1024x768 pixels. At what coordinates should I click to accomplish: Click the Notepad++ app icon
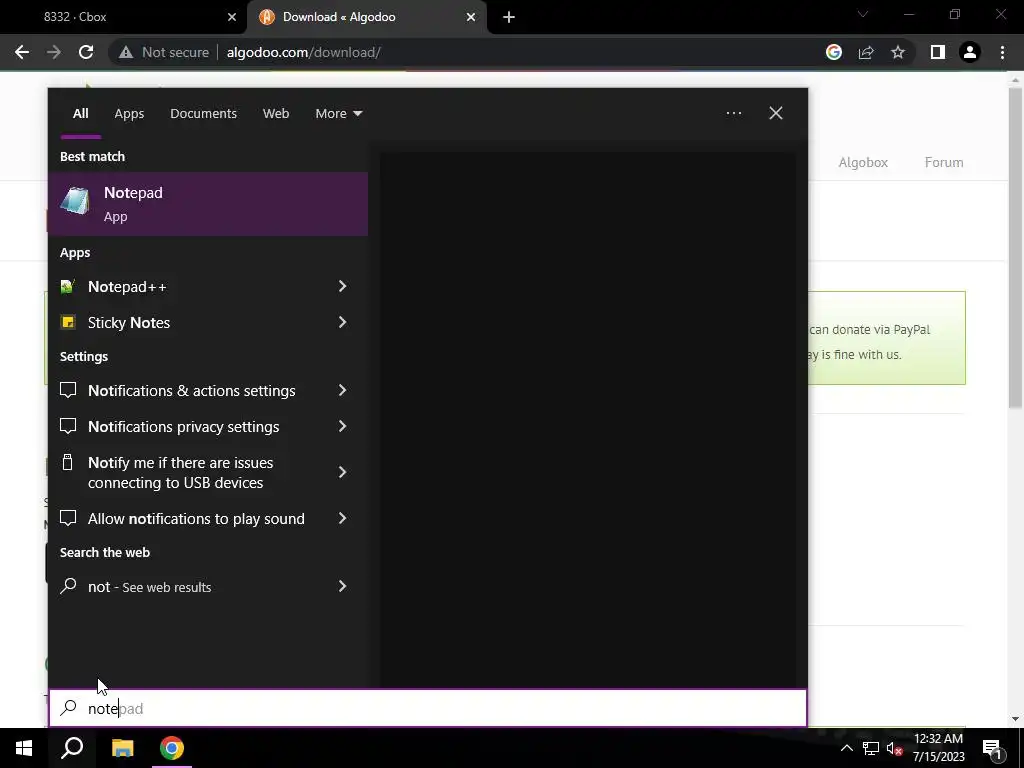click(68, 287)
